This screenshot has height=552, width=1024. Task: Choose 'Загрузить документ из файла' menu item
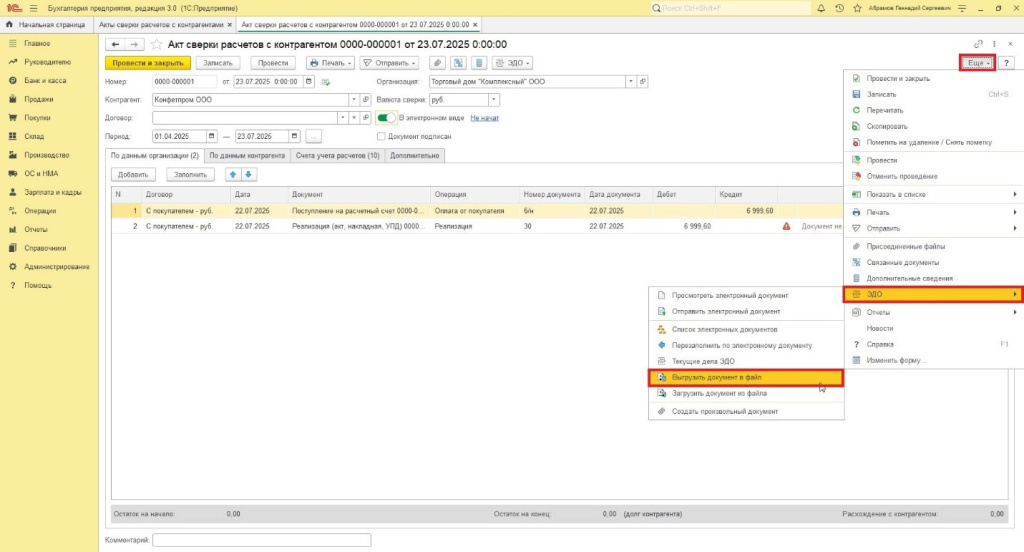pyautogui.click(x=720, y=394)
